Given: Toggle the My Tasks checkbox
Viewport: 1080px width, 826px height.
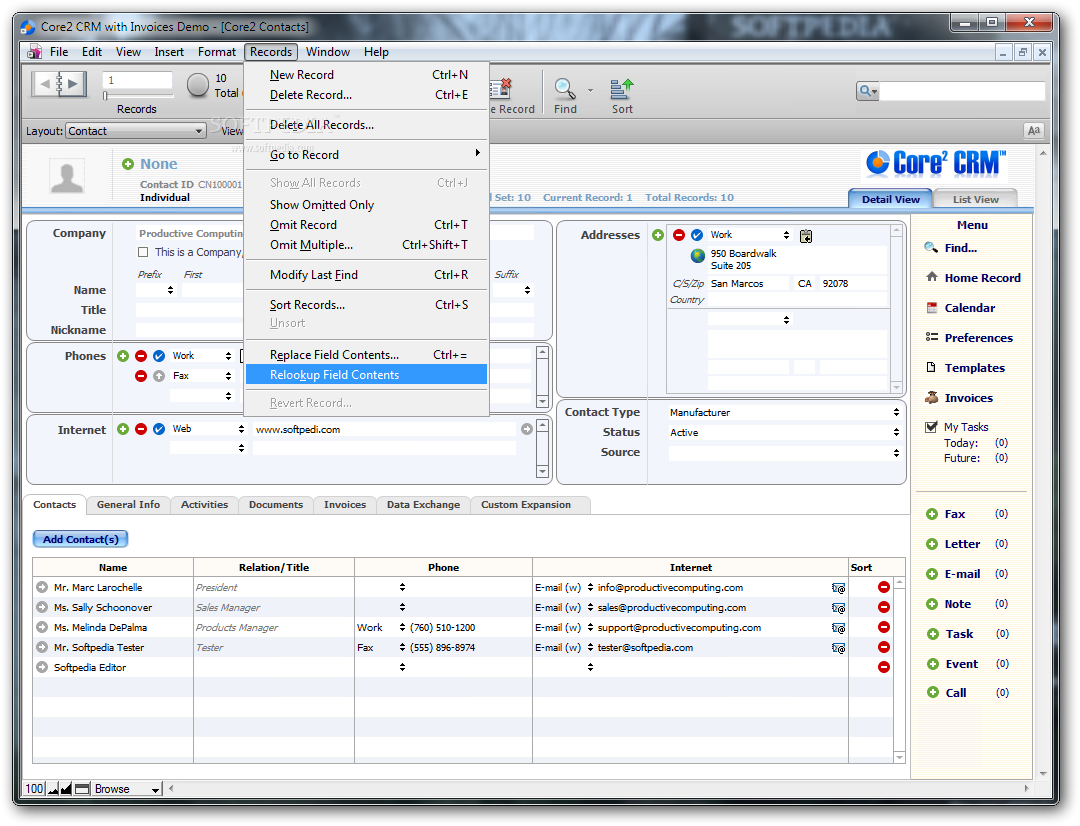Looking at the screenshot, I should click(x=931, y=426).
